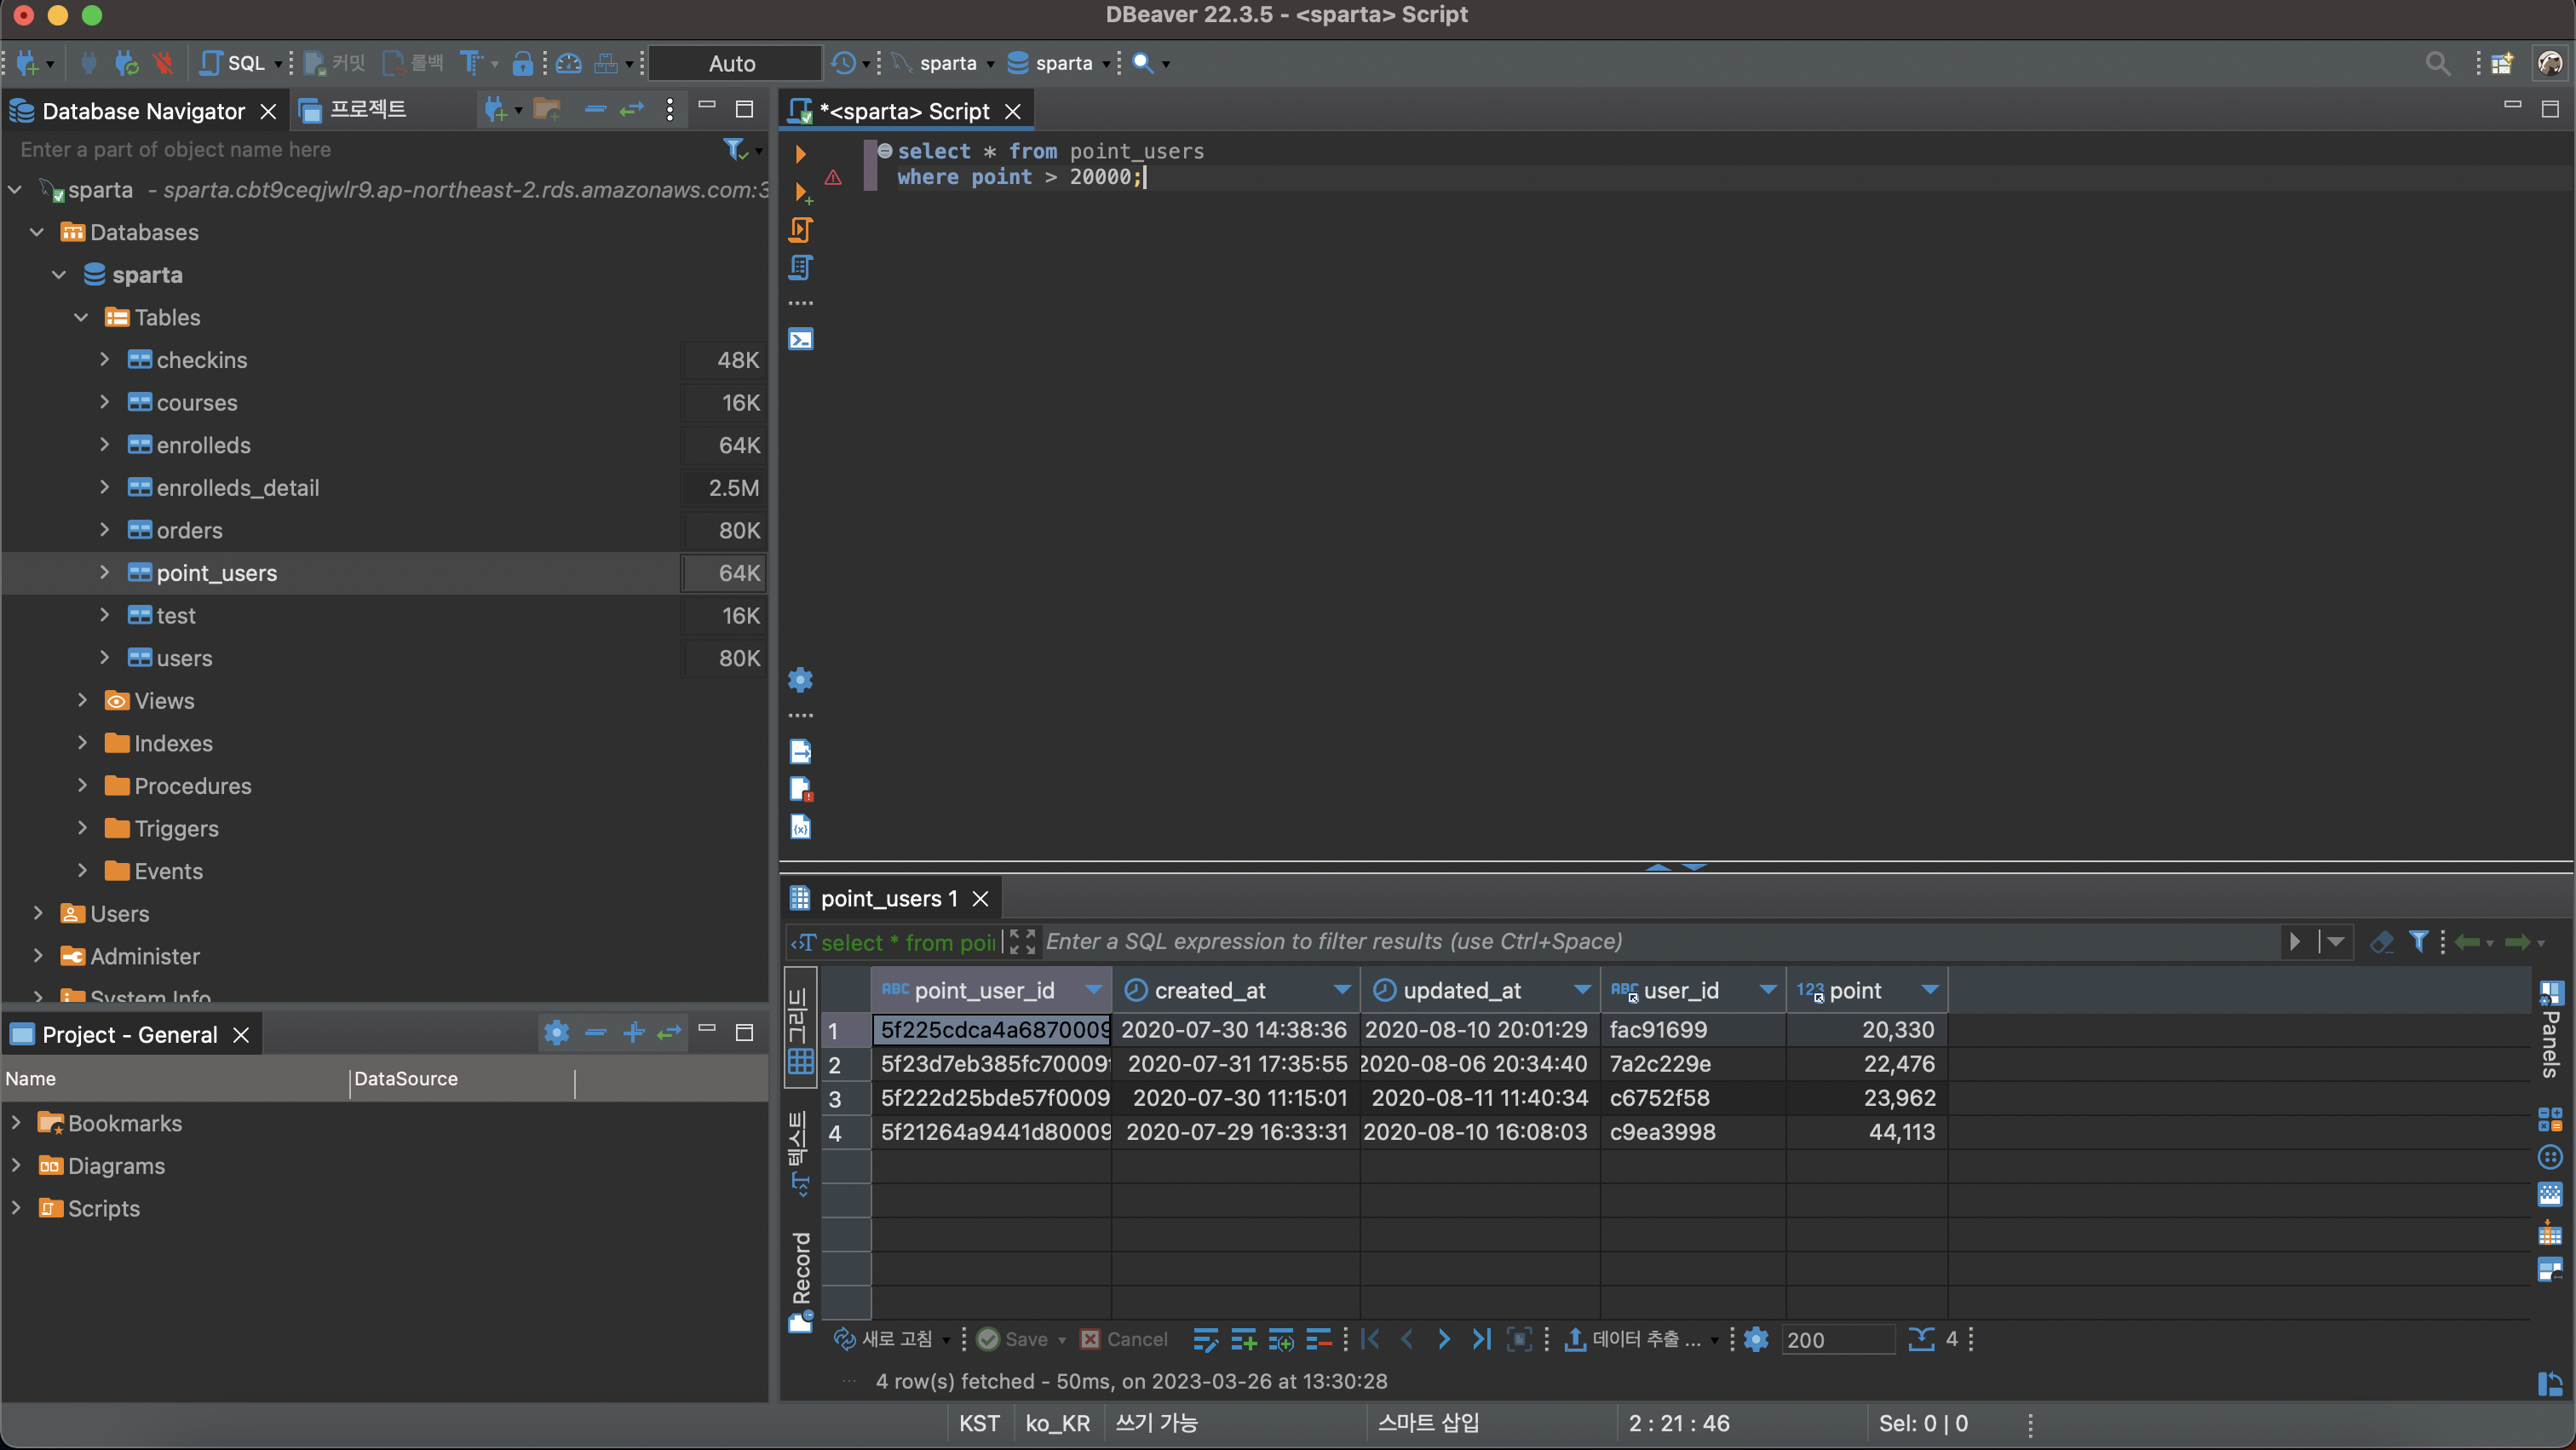
Task: Click the Execute SQL script icon
Action: click(800, 230)
